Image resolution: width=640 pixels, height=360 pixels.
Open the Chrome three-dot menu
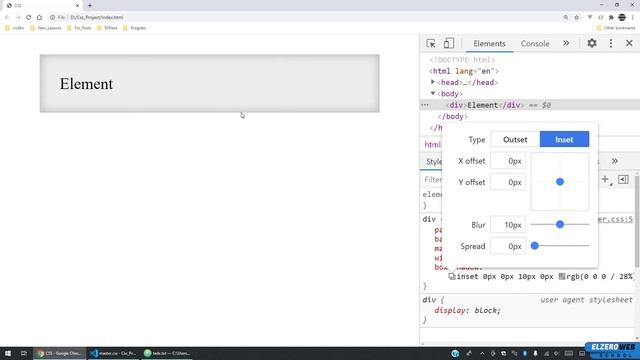[x=633, y=17]
